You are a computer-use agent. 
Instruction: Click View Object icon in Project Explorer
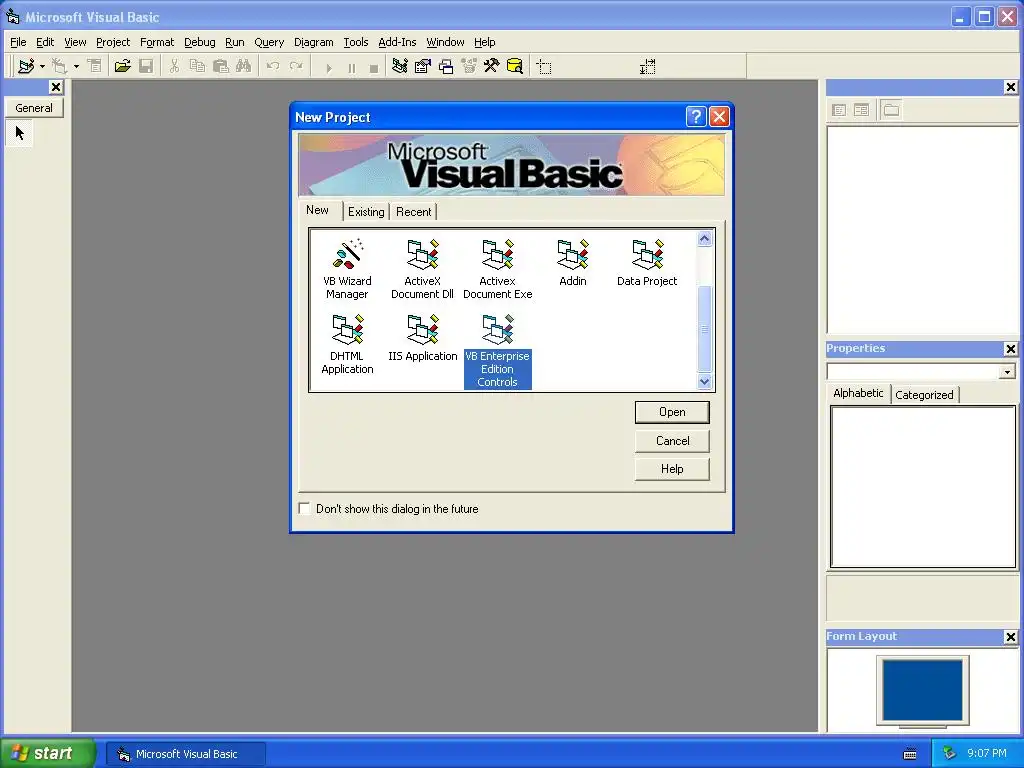(861, 110)
